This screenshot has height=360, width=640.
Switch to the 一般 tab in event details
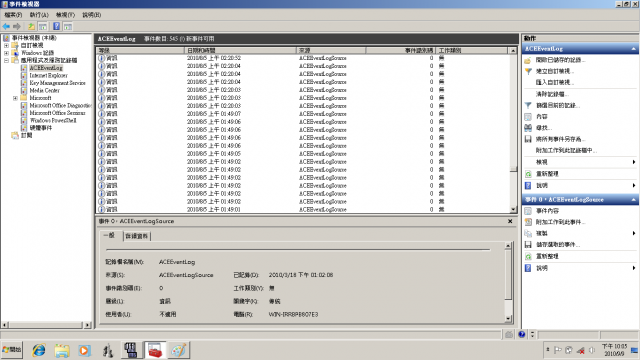click(x=109, y=236)
